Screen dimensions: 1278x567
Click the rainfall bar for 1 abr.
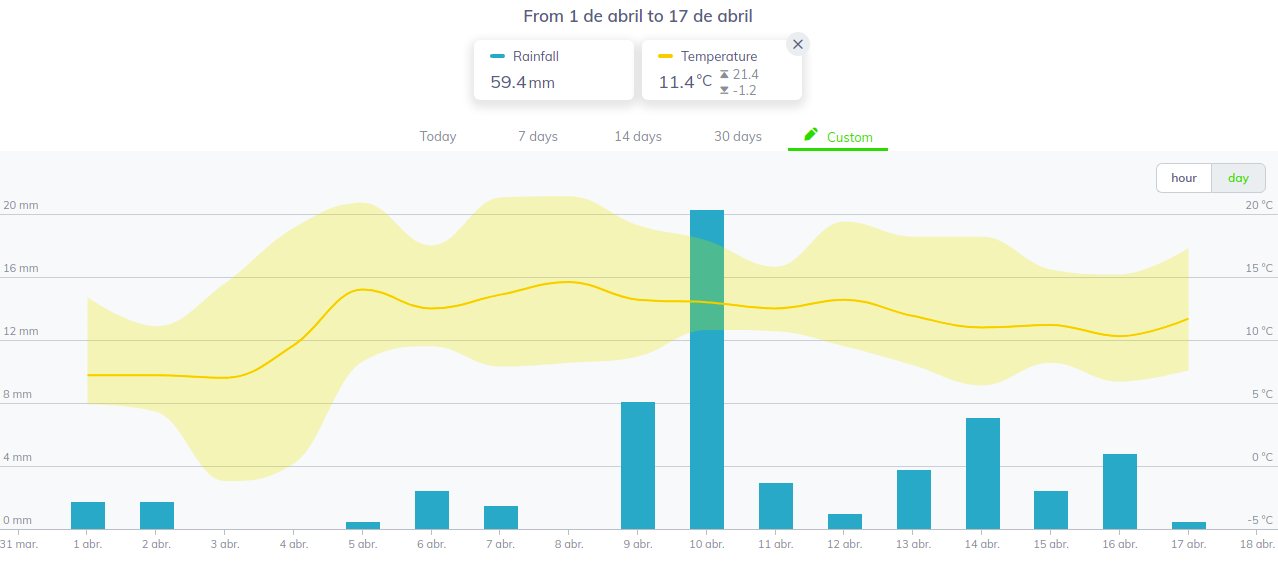88,515
